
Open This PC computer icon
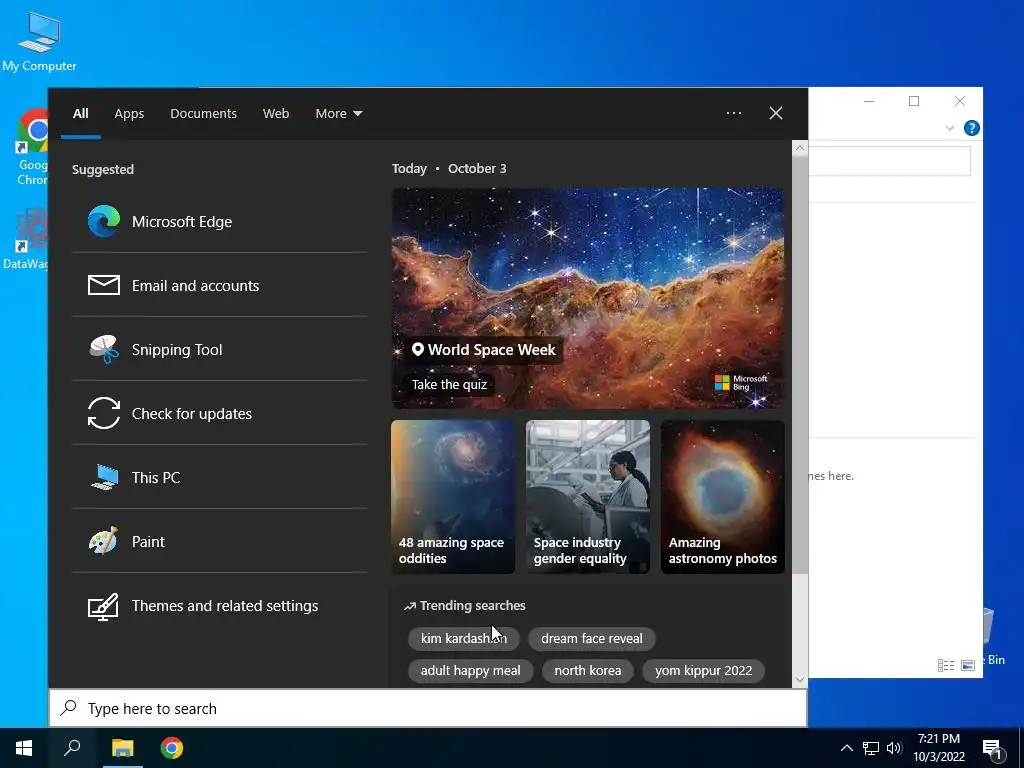[104, 477]
